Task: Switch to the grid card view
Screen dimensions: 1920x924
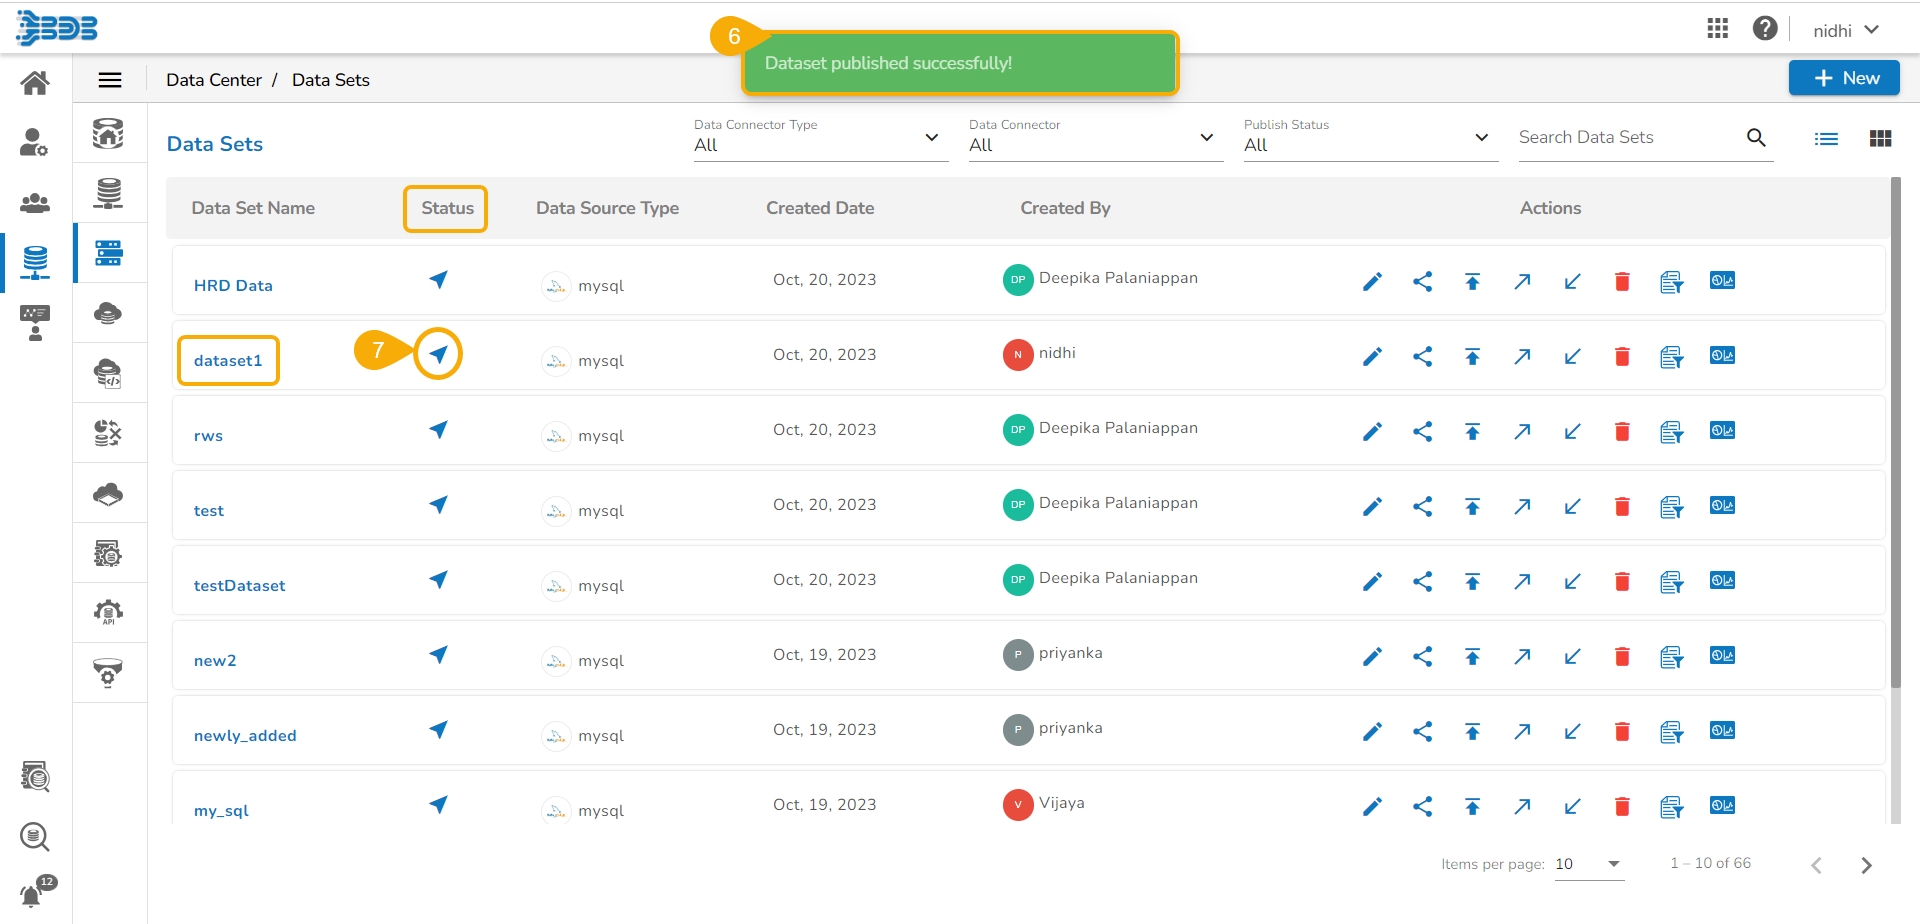Action: (x=1880, y=139)
